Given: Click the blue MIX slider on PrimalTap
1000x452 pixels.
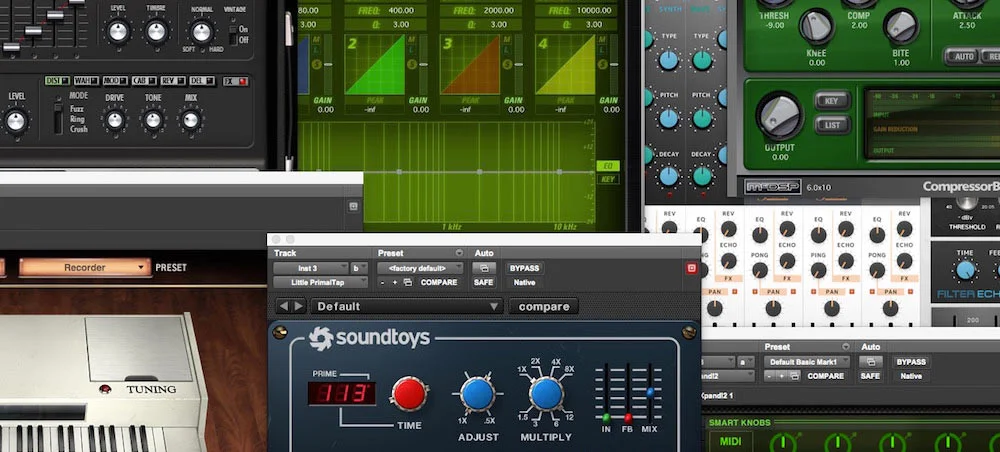Looking at the screenshot, I should click(x=650, y=393).
